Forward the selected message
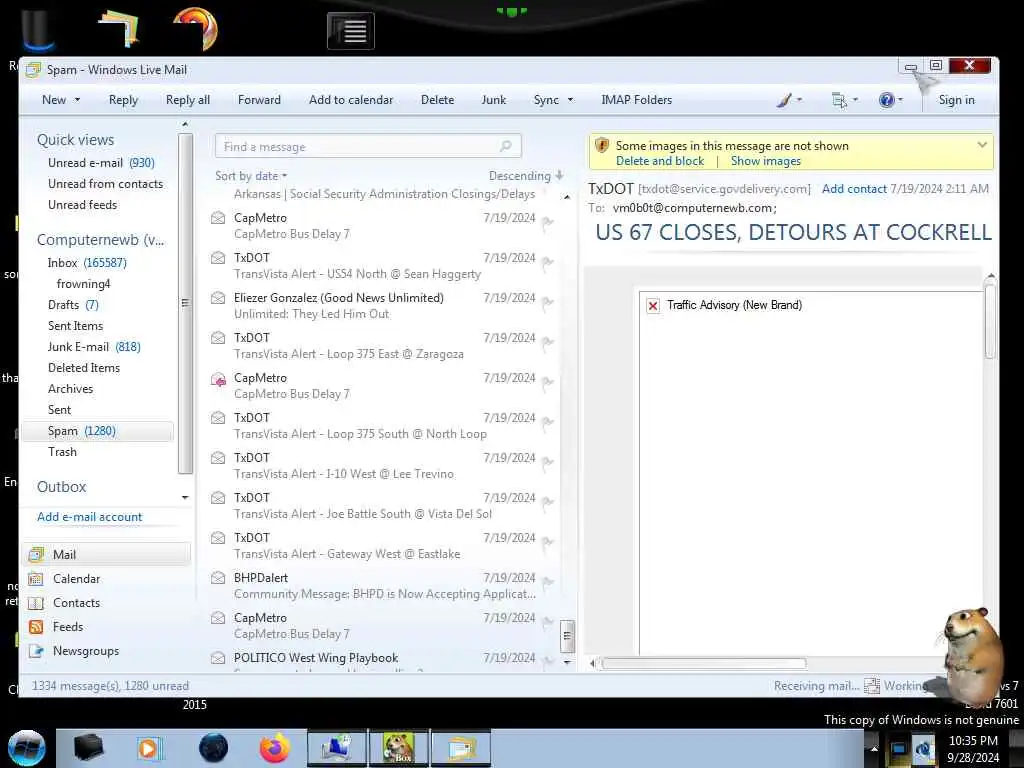1024x768 pixels. (x=259, y=100)
